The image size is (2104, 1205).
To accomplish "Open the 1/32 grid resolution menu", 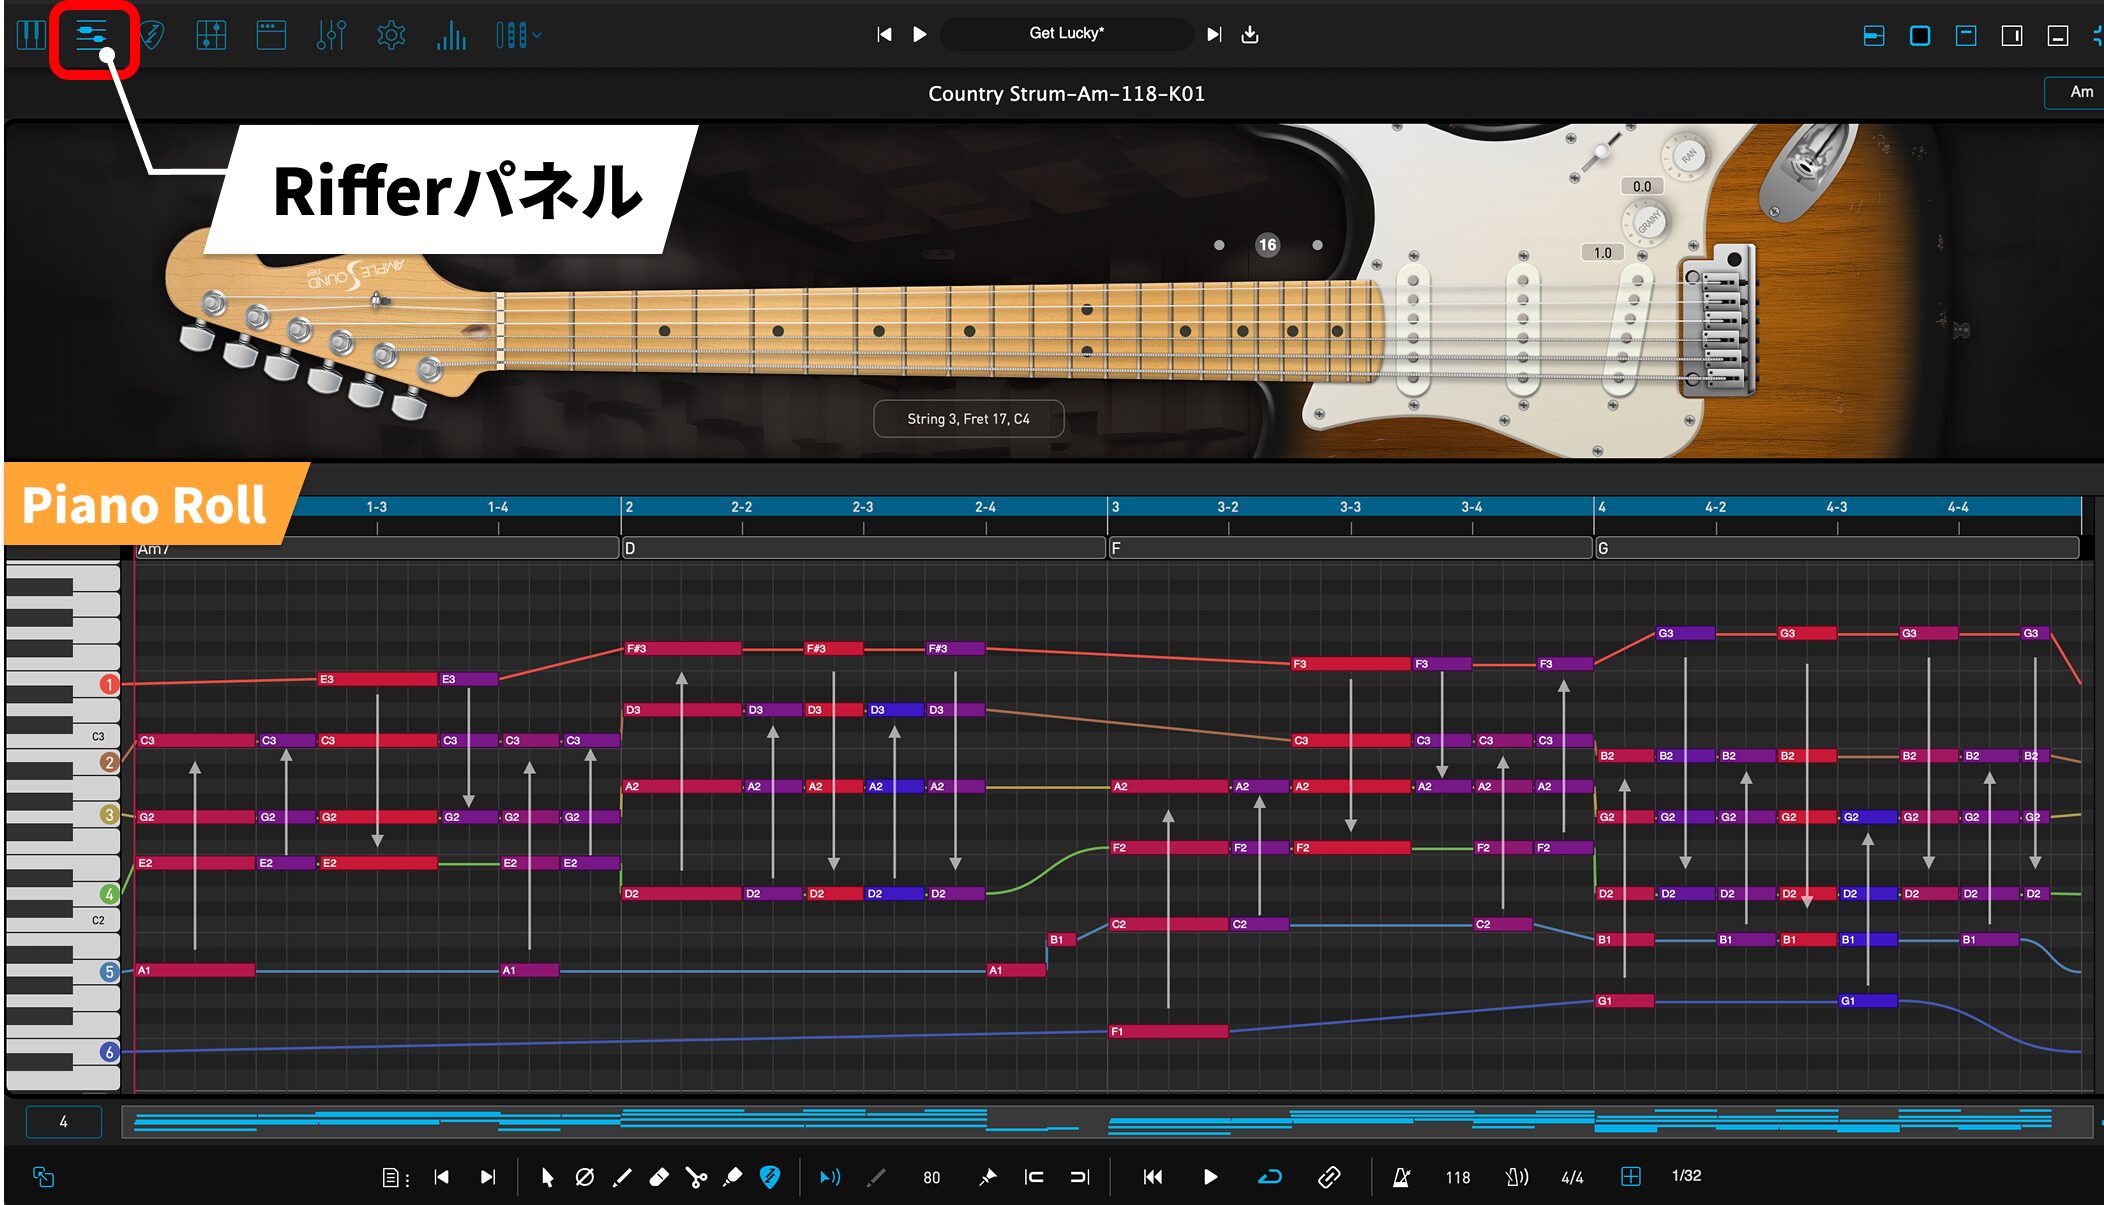I will coord(1686,1176).
